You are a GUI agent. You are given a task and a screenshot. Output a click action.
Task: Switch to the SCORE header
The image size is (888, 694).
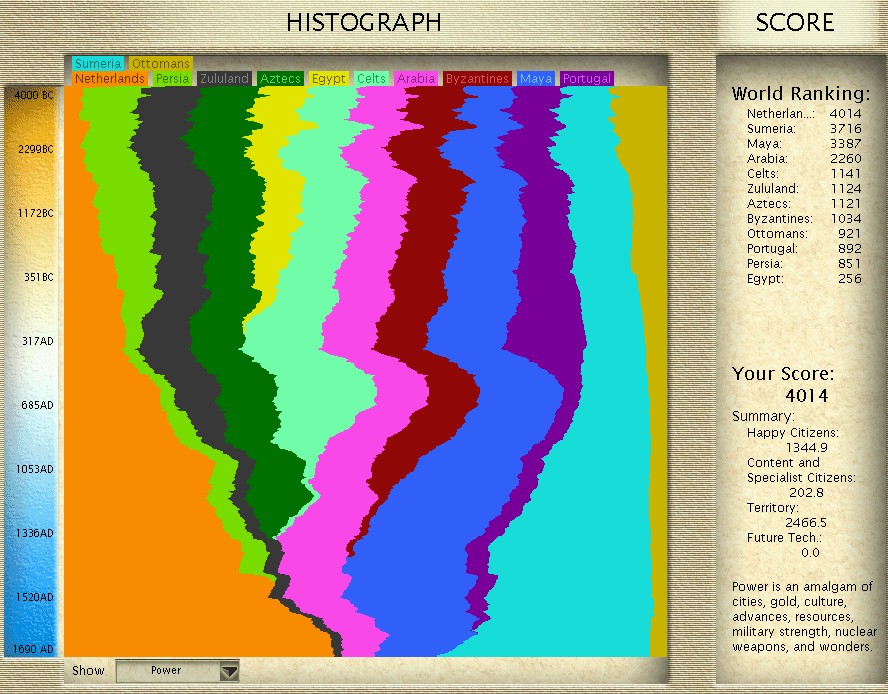tap(794, 22)
